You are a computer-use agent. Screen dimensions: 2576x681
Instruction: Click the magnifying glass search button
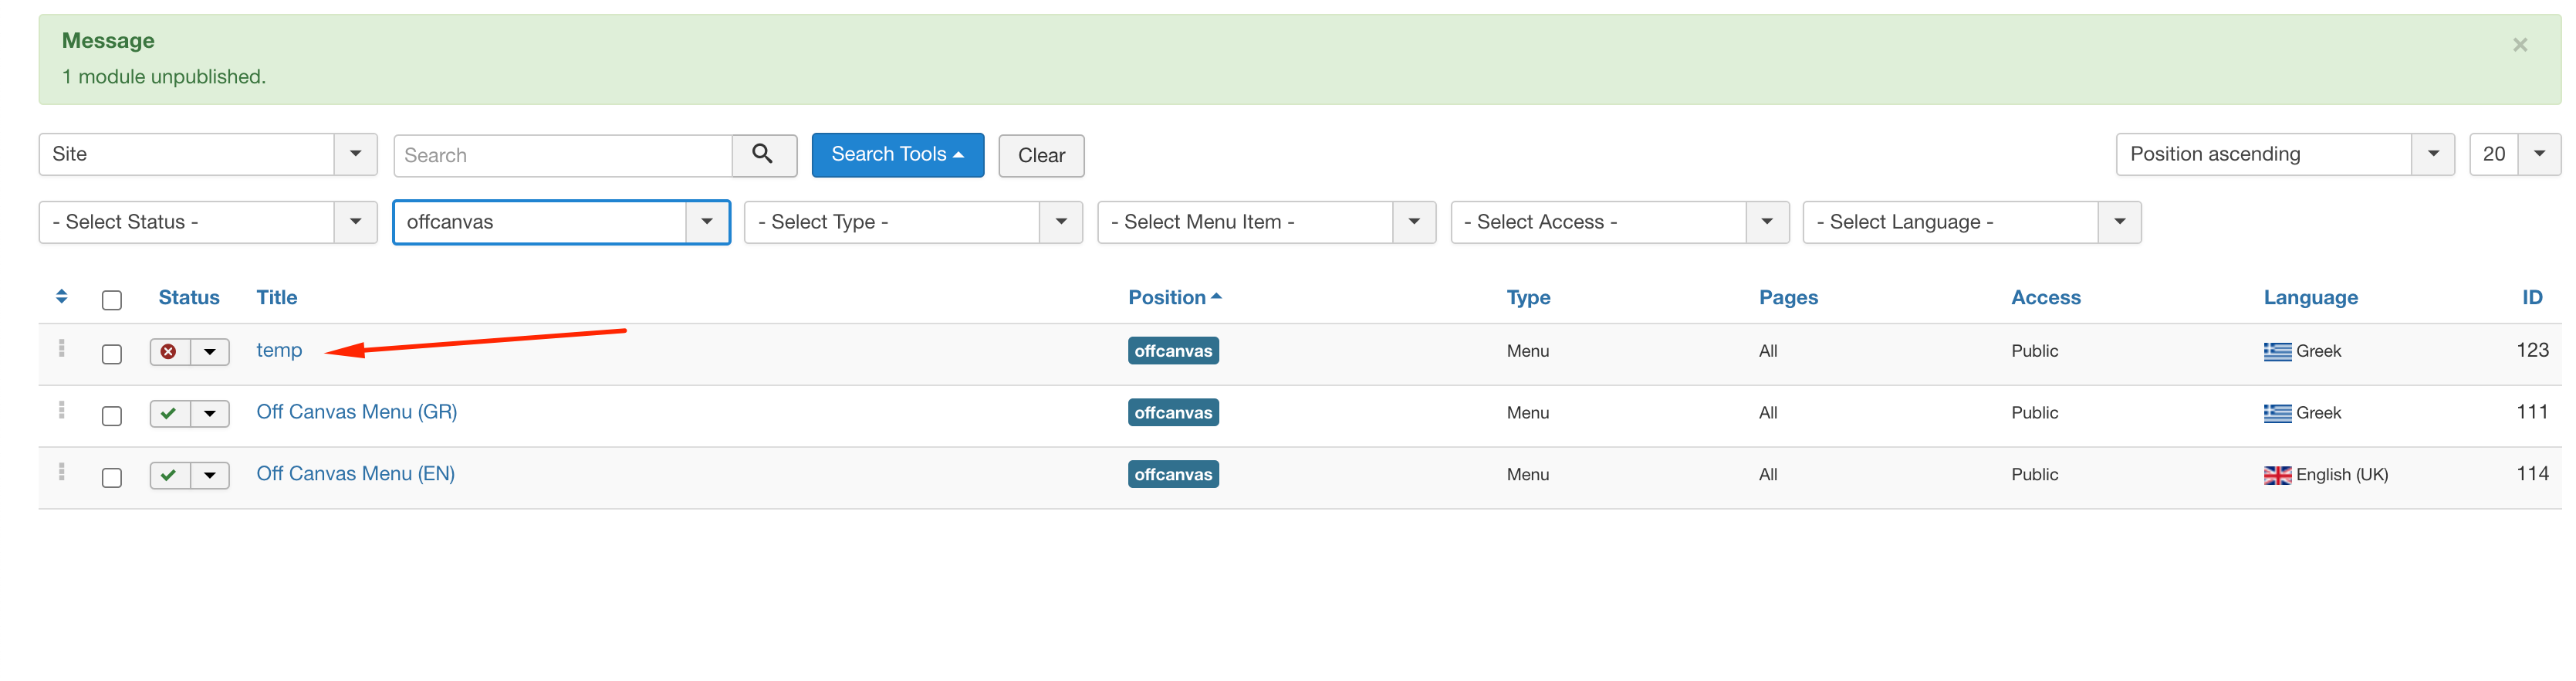click(763, 155)
